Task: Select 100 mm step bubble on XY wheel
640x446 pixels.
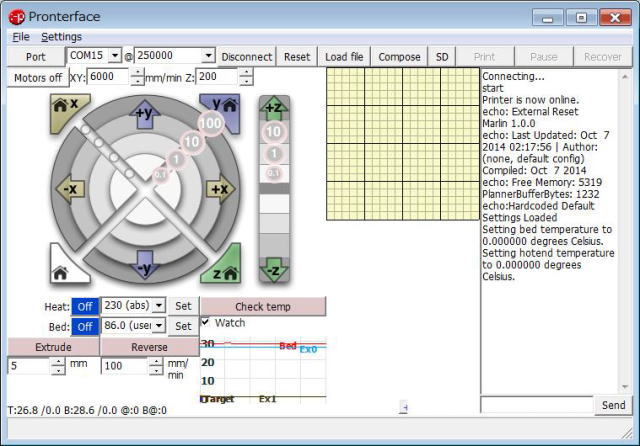Action: click(210, 123)
